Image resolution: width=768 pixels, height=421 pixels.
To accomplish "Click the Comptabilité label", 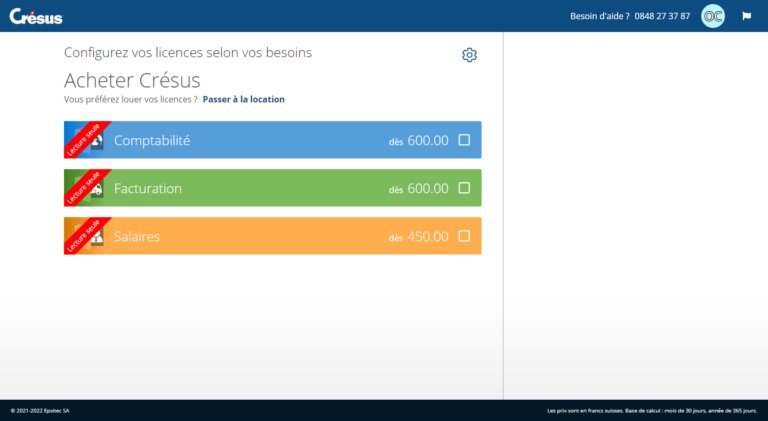I will [152, 140].
